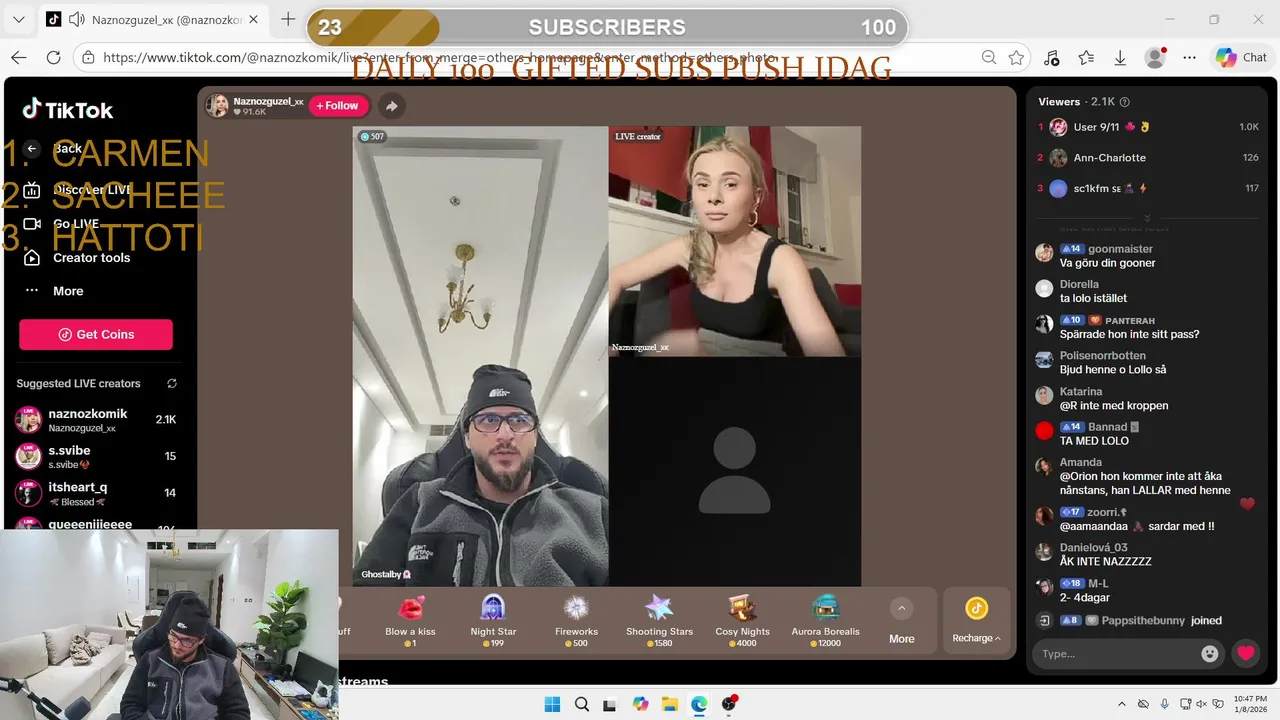Image resolution: width=1280 pixels, height=720 pixels.
Task: Click the taskbar clock and date
Action: click(x=1249, y=704)
